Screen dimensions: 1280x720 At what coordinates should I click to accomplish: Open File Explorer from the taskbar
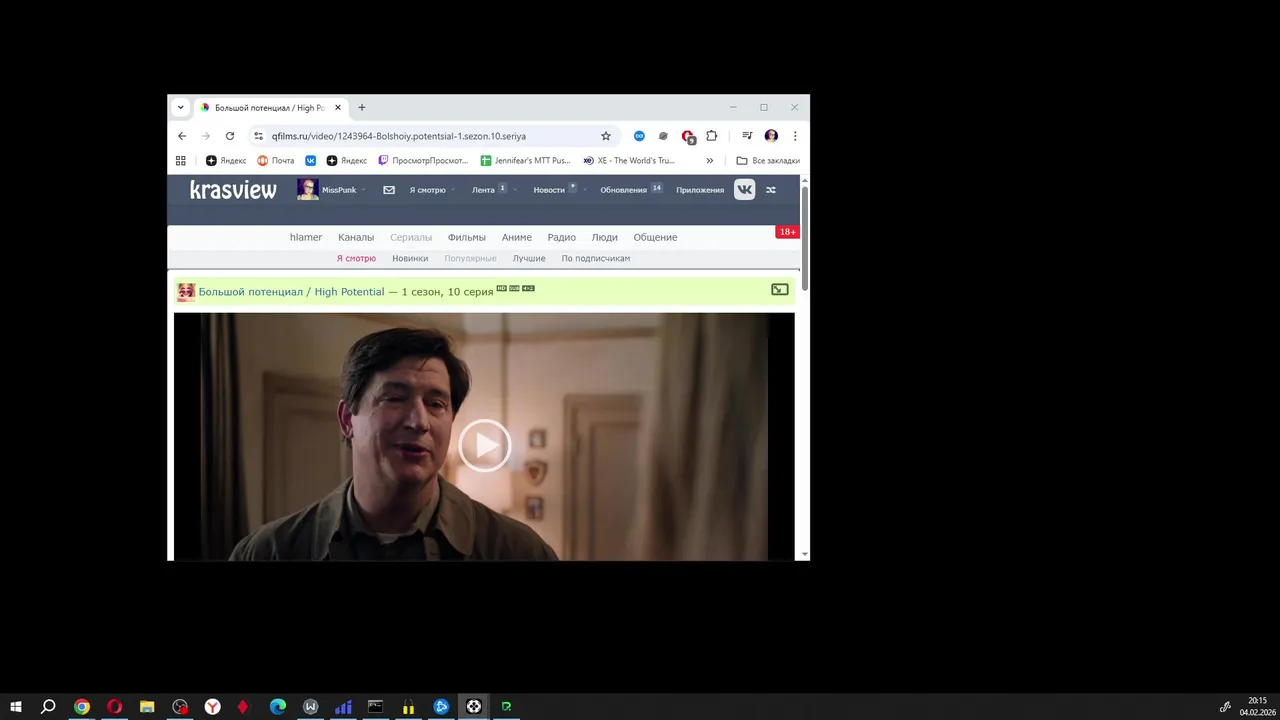[147, 706]
